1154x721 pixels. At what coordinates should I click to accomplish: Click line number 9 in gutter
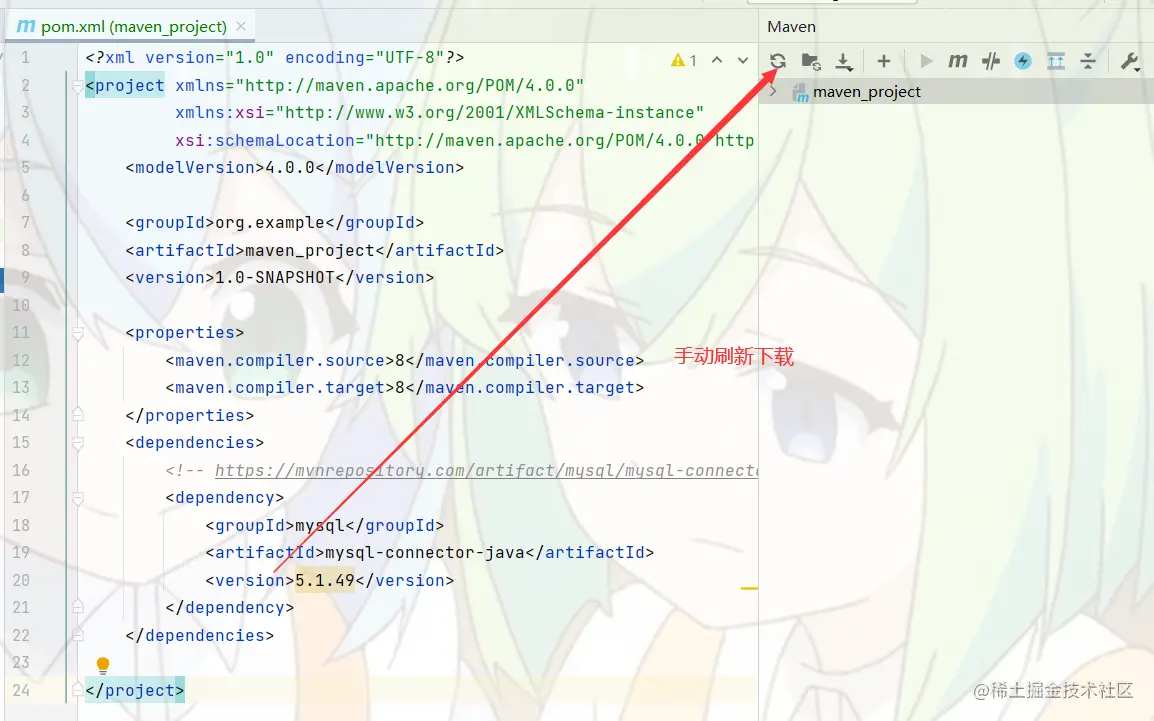click(25, 277)
